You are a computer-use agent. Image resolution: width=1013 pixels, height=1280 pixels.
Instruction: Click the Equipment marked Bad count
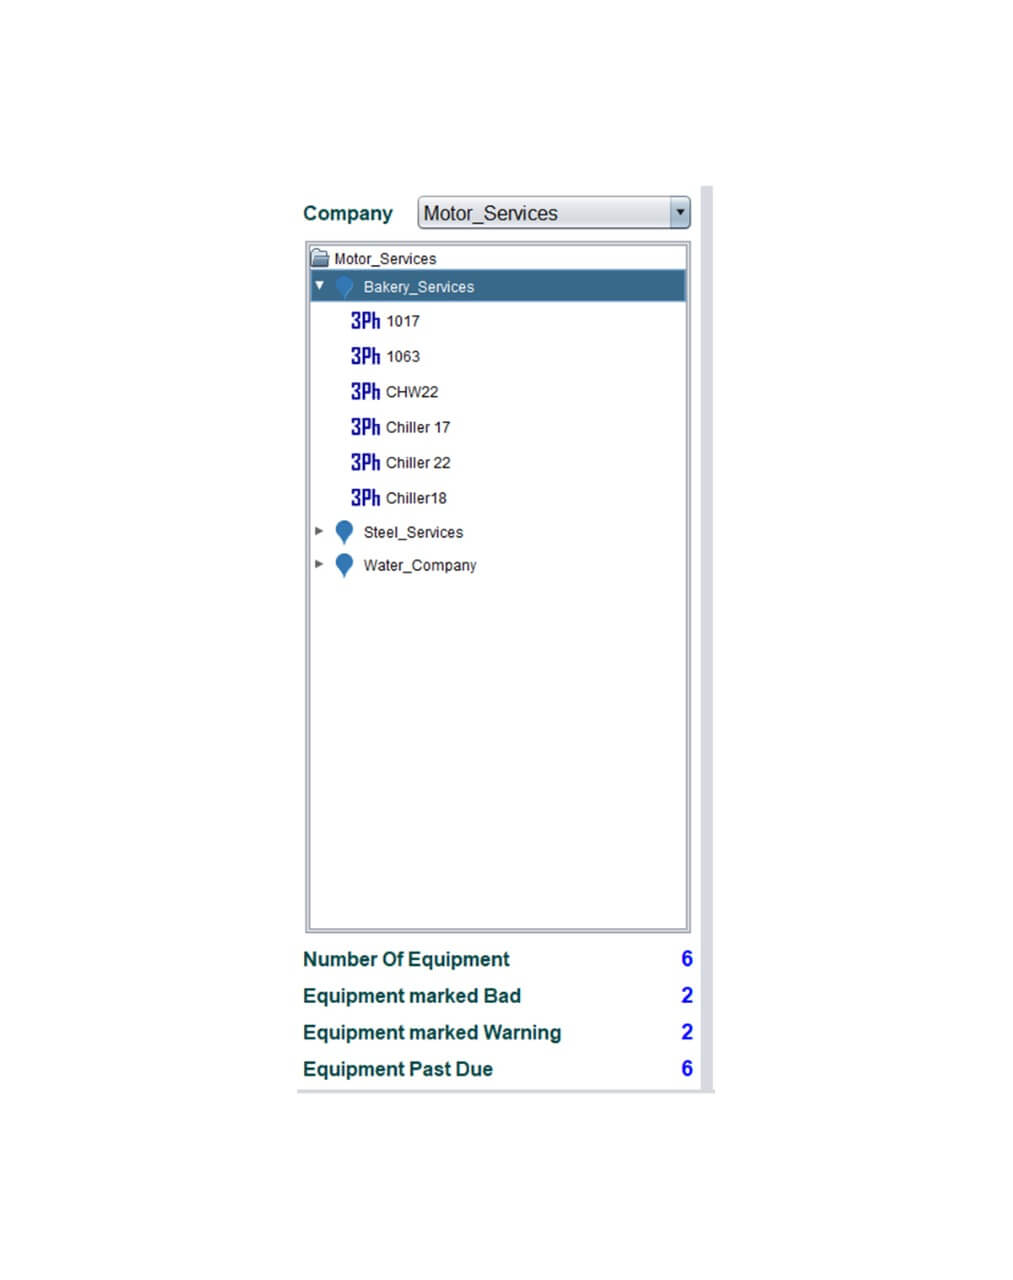tap(687, 996)
